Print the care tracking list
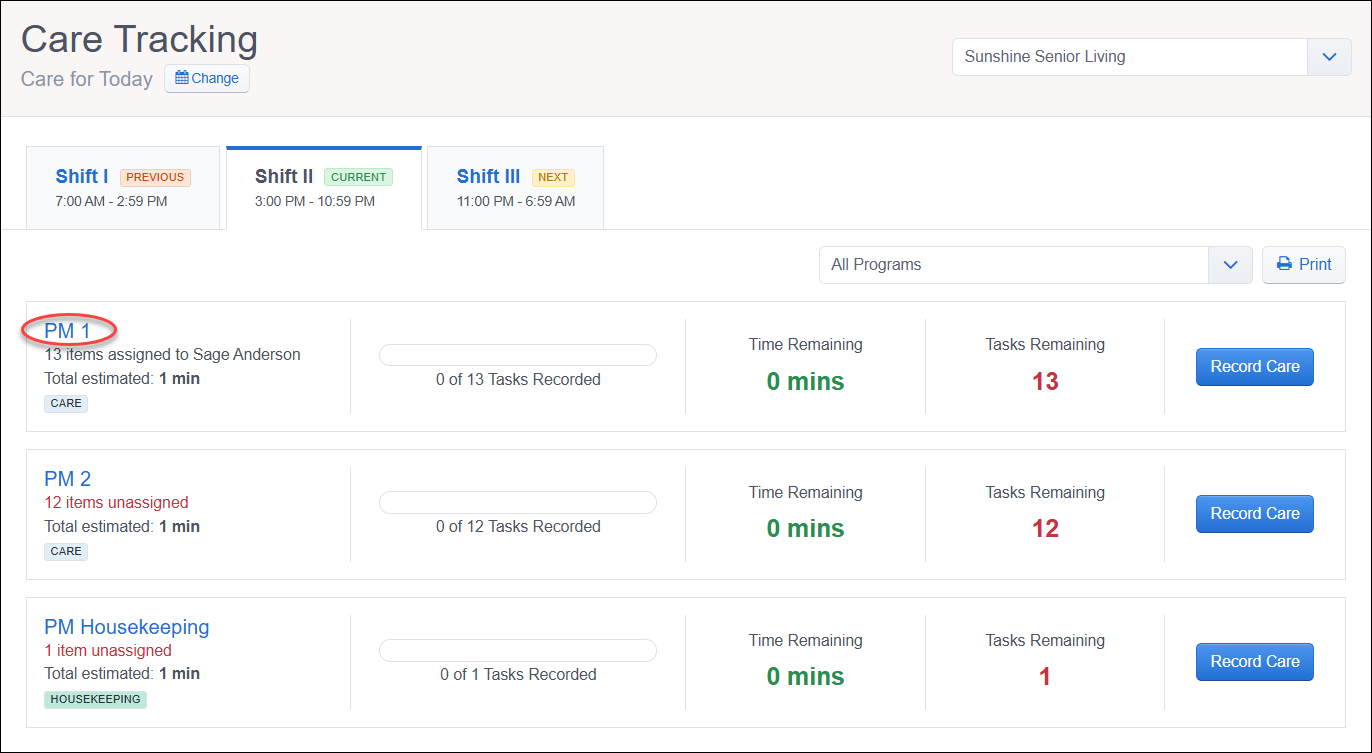The image size is (1372, 753). click(x=1304, y=265)
